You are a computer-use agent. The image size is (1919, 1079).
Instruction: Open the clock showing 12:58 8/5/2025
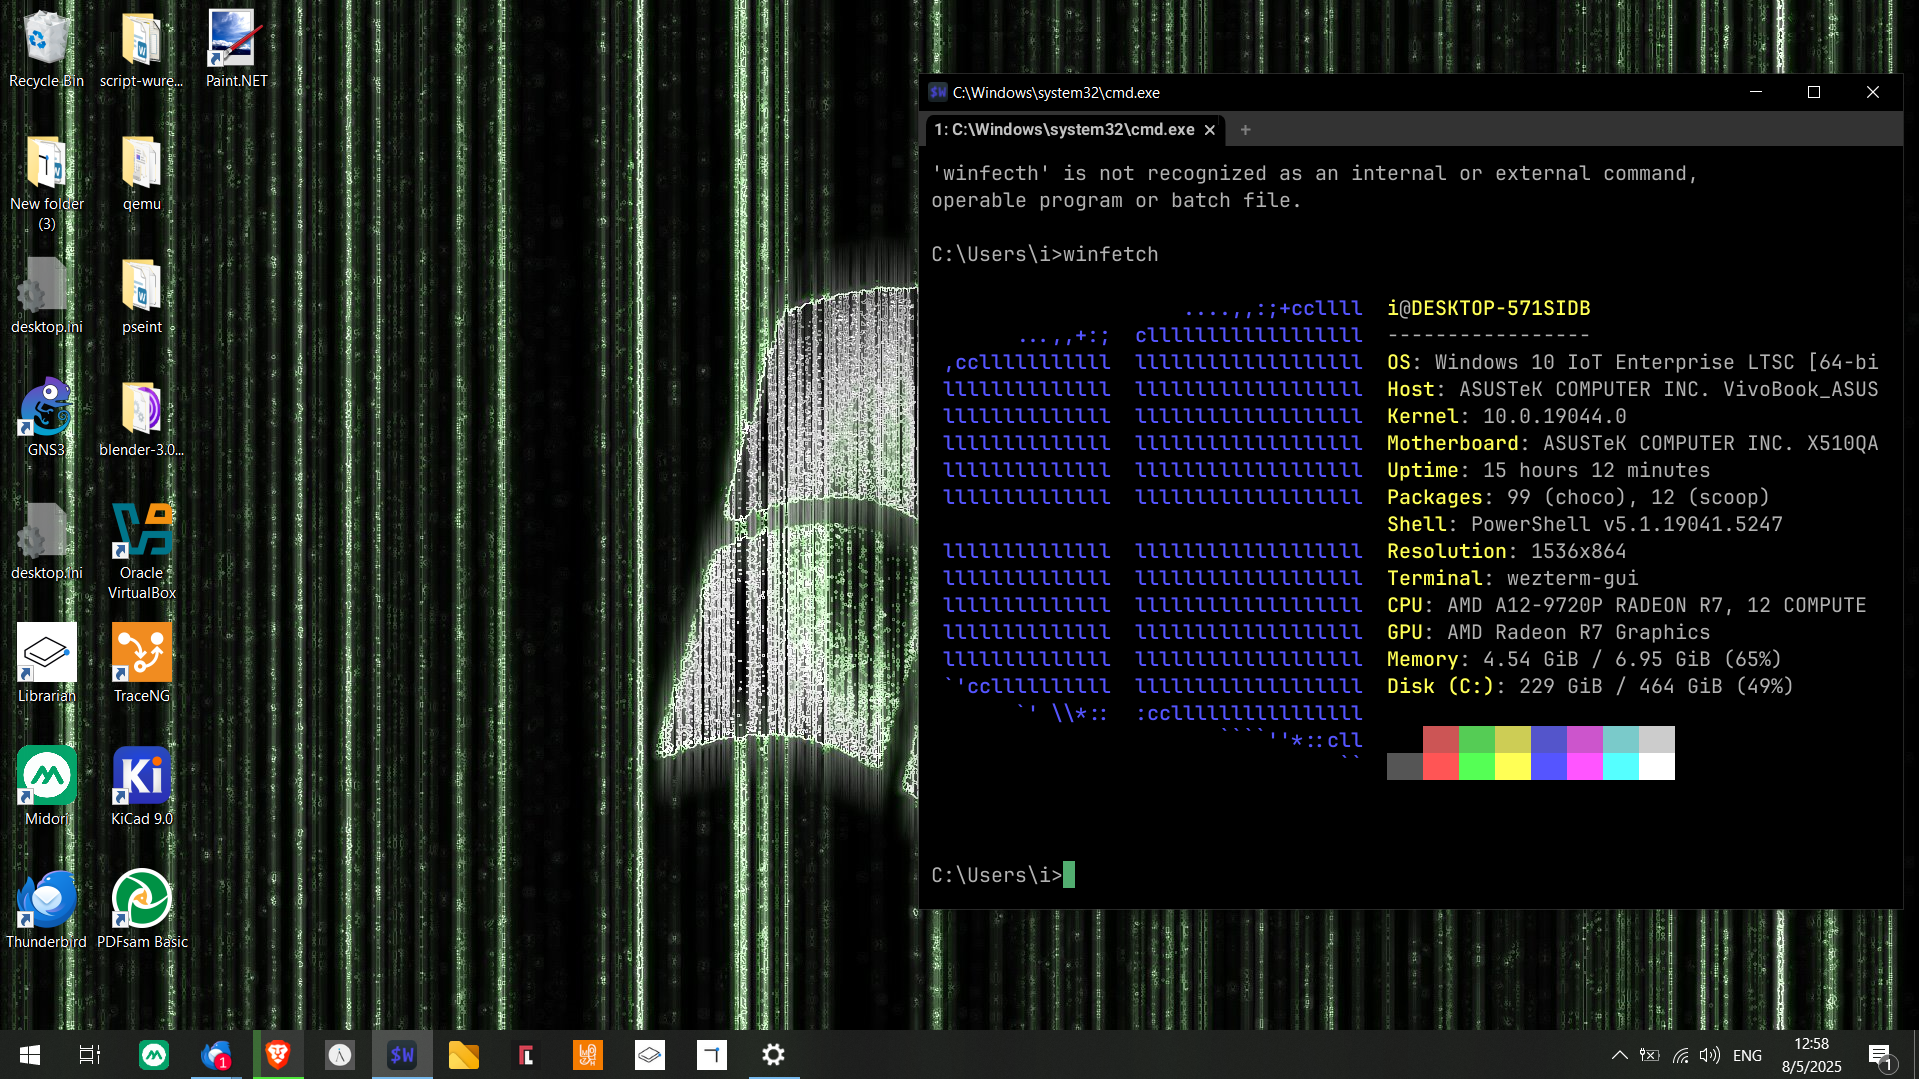coord(1811,1055)
